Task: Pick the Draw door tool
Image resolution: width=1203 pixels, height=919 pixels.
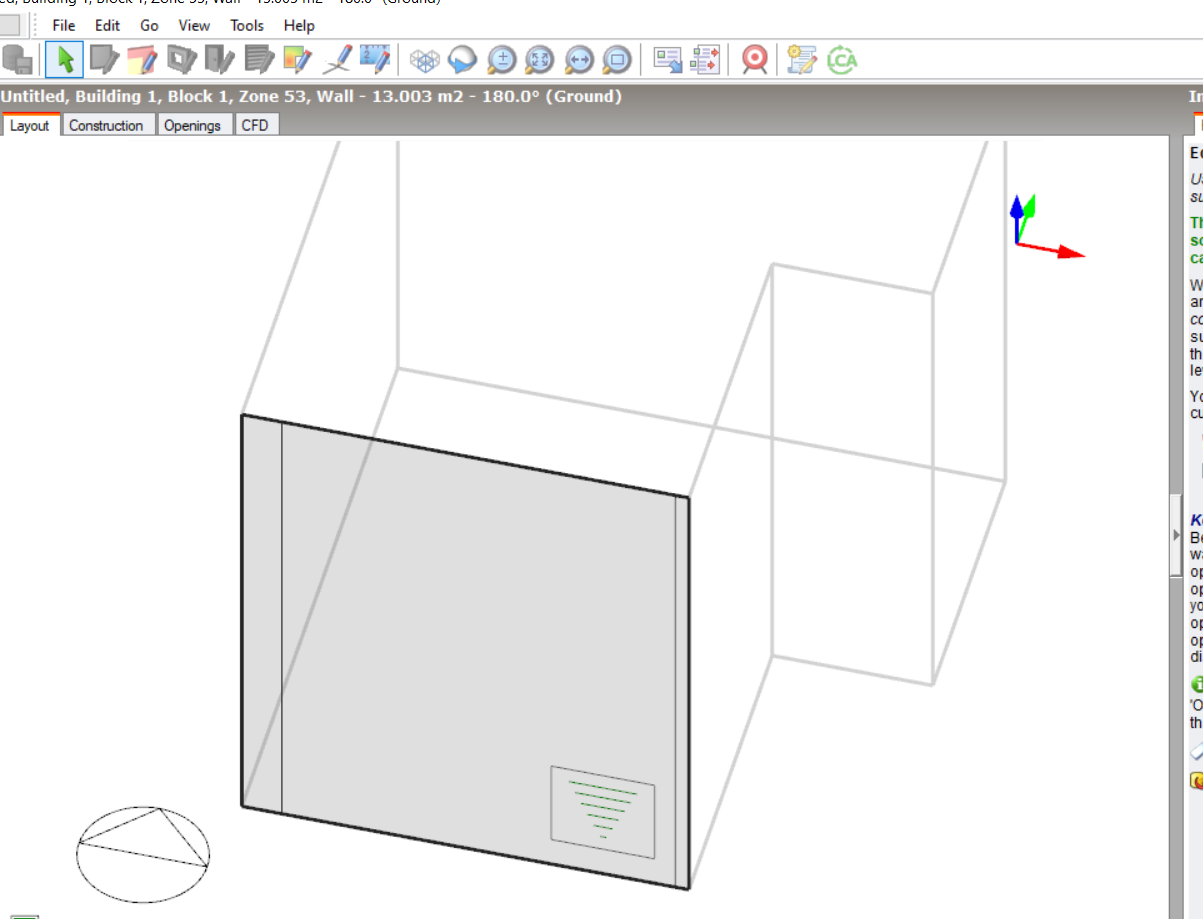Action: click(219, 60)
